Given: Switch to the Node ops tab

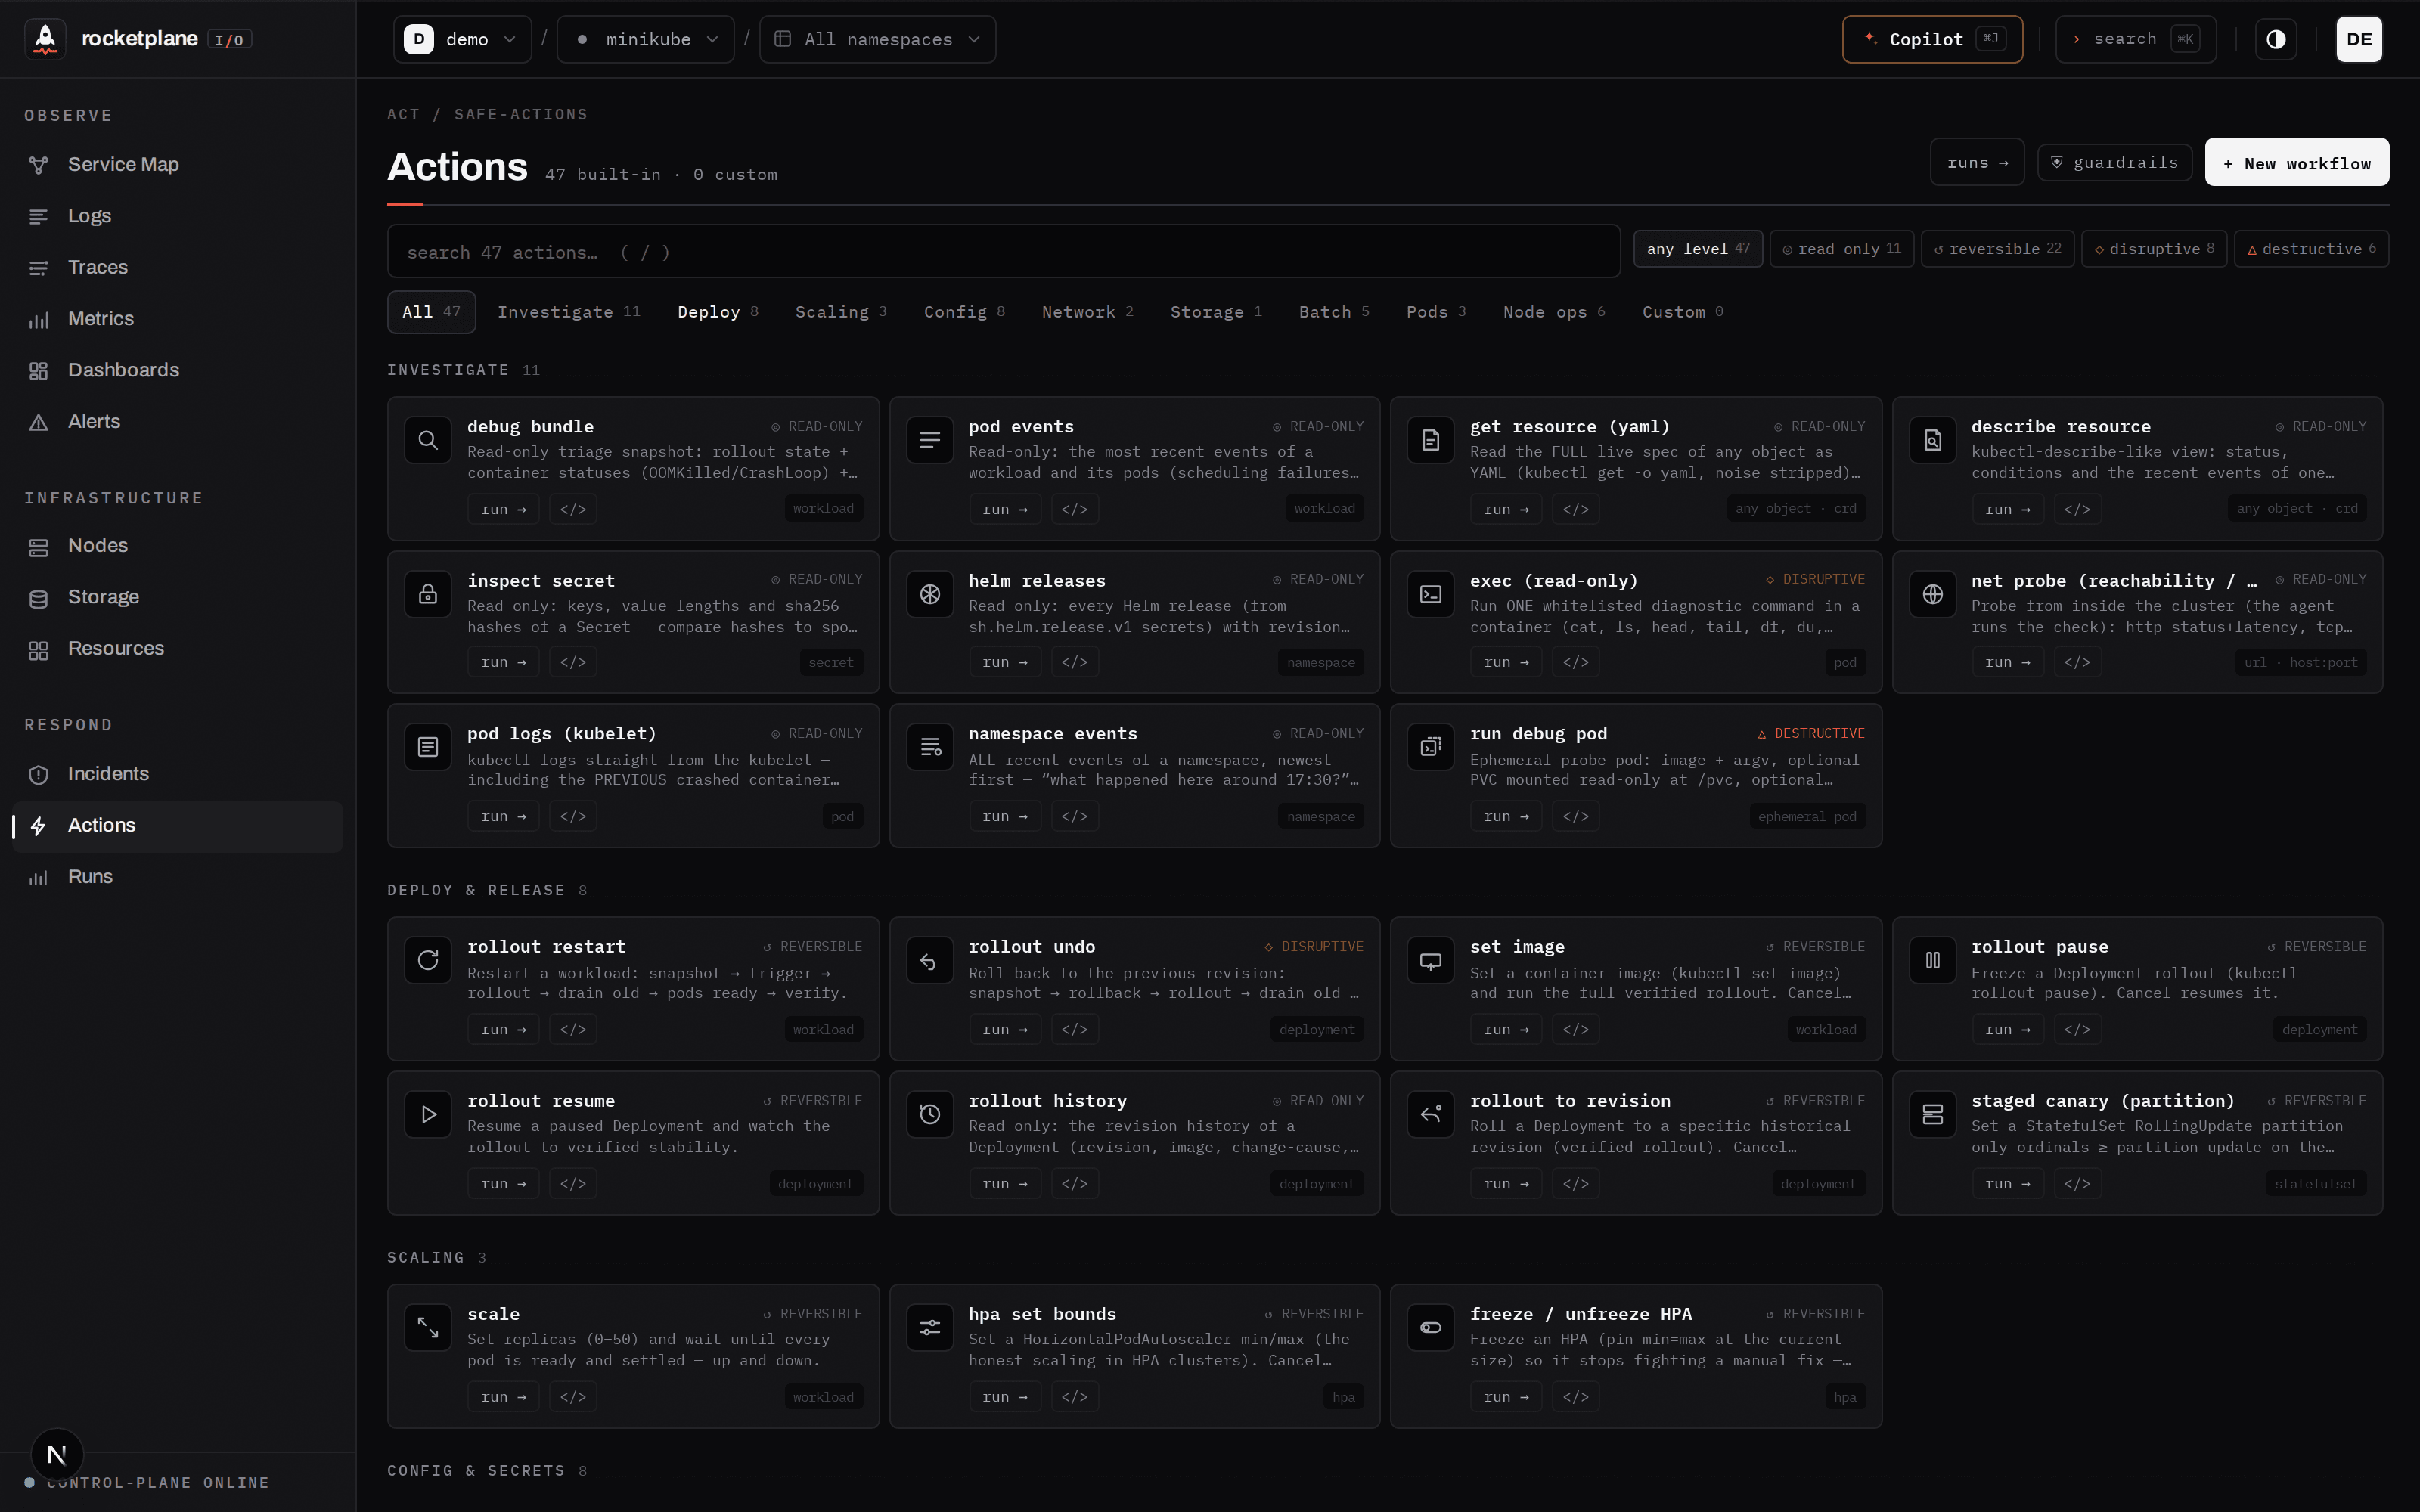Looking at the screenshot, I should click(1554, 312).
